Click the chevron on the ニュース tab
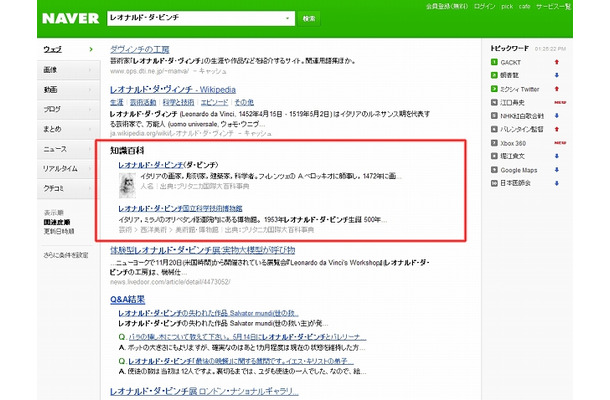 [x=90, y=149]
